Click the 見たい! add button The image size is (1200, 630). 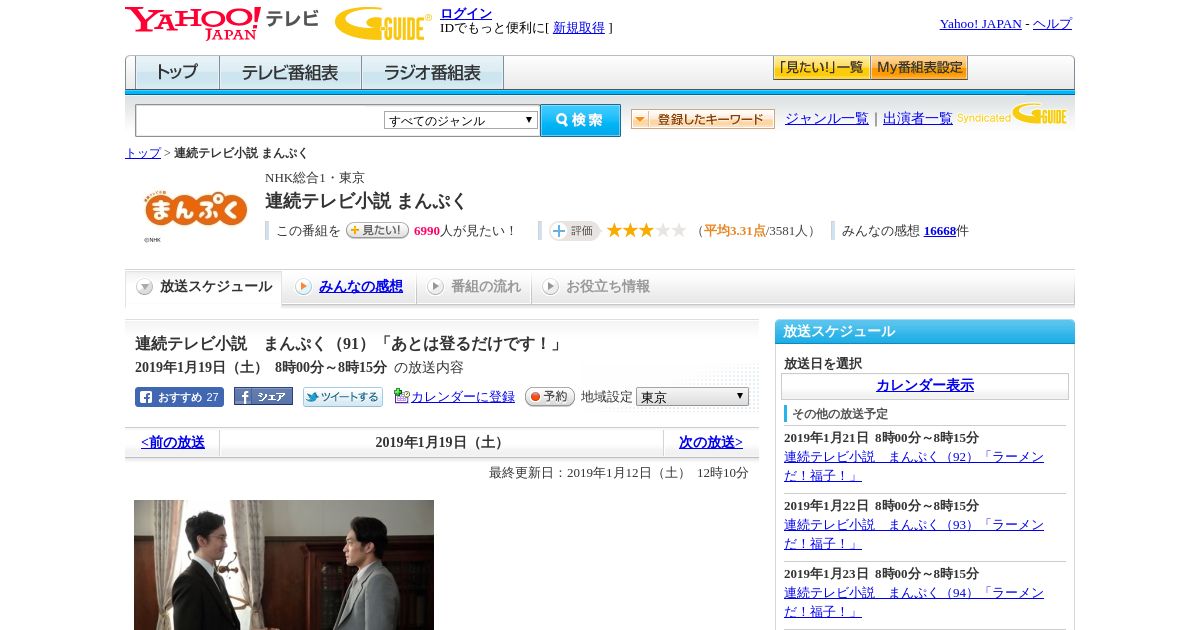tap(377, 230)
